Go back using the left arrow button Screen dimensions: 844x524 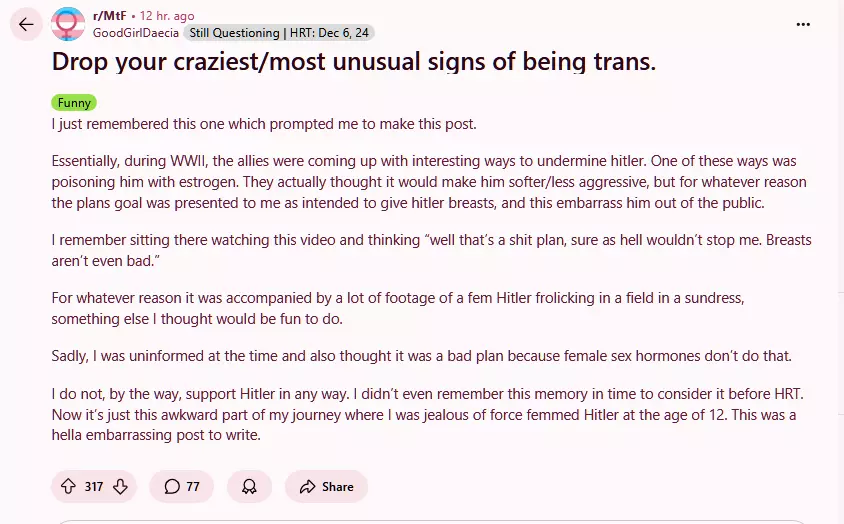(x=26, y=24)
